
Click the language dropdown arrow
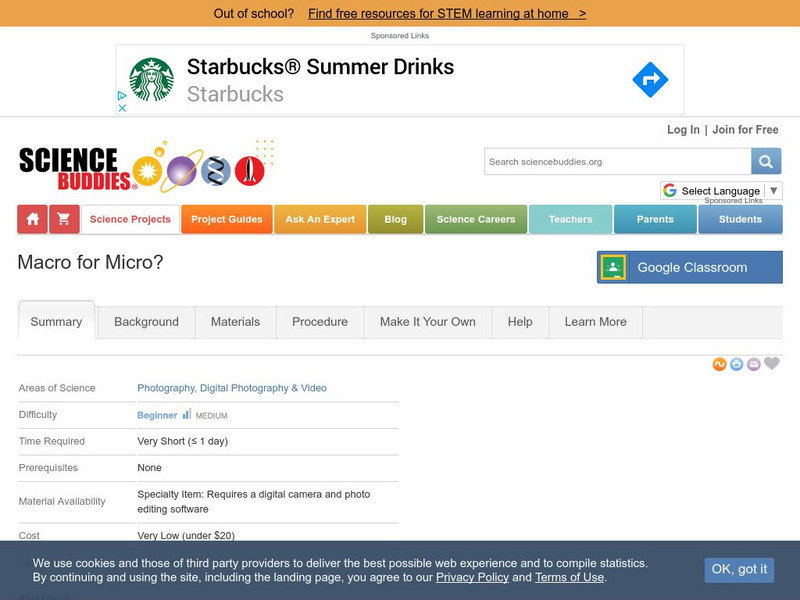tap(773, 191)
